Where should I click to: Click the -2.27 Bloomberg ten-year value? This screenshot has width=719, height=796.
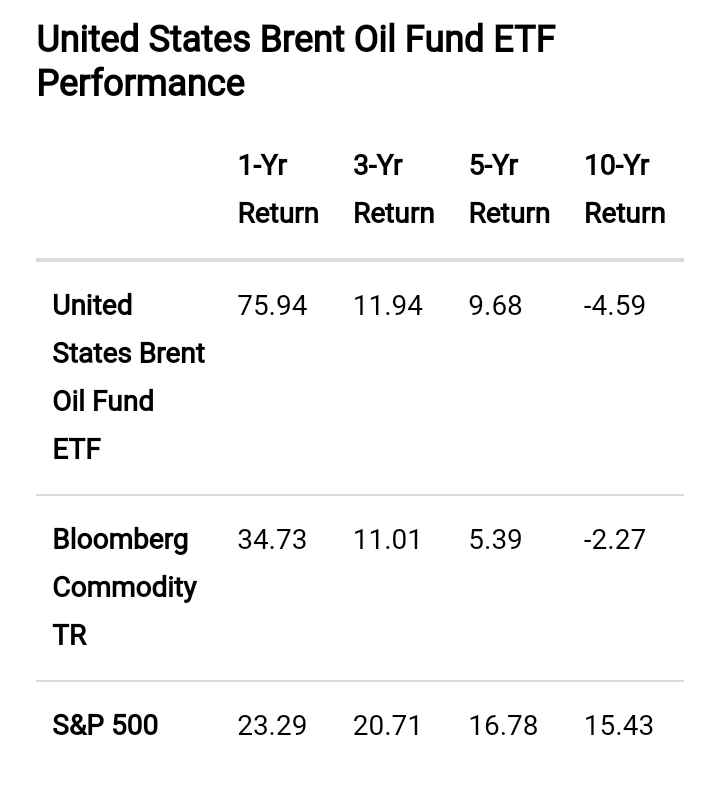(x=614, y=540)
